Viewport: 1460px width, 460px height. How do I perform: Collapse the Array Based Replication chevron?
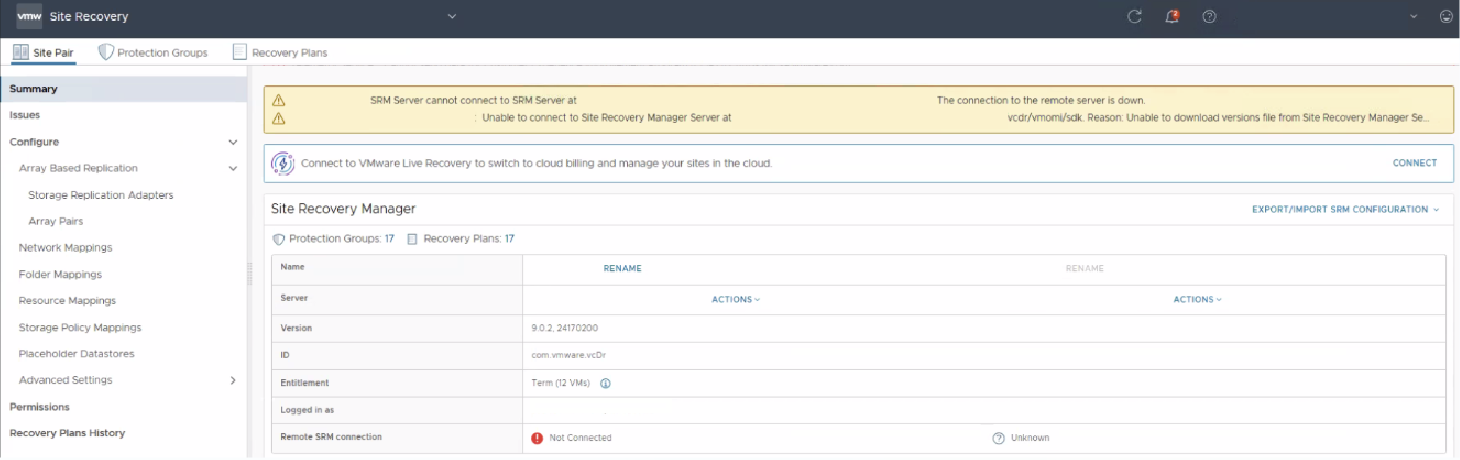click(233, 168)
